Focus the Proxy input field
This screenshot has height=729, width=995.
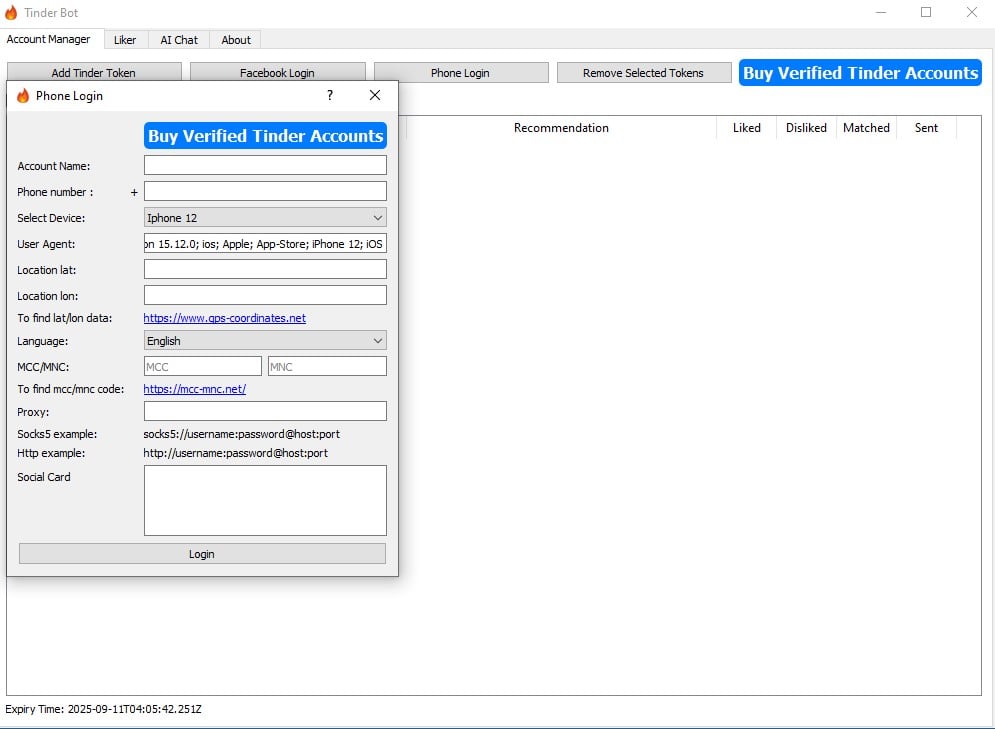click(x=265, y=411)
